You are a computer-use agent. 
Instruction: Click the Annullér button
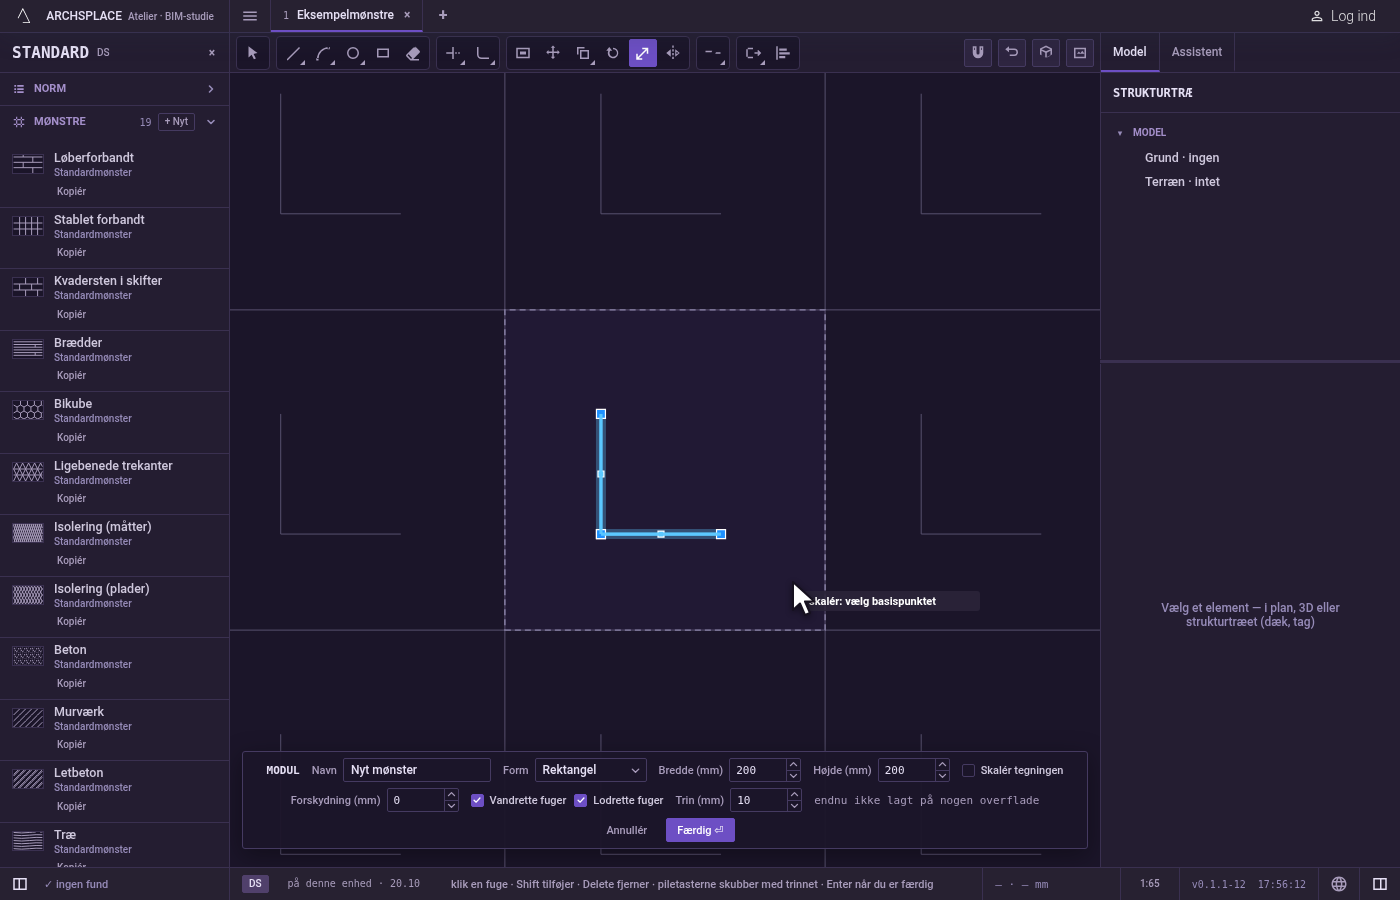click(x=627, y=830)
